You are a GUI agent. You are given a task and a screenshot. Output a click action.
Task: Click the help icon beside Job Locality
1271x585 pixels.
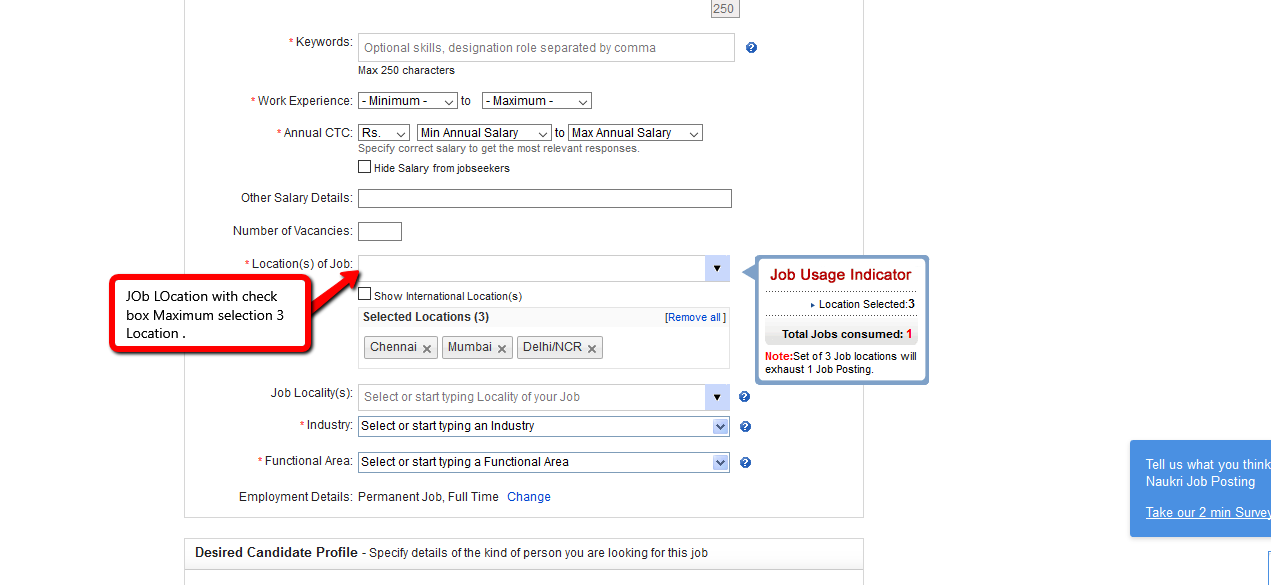click(x=744, y=397)
